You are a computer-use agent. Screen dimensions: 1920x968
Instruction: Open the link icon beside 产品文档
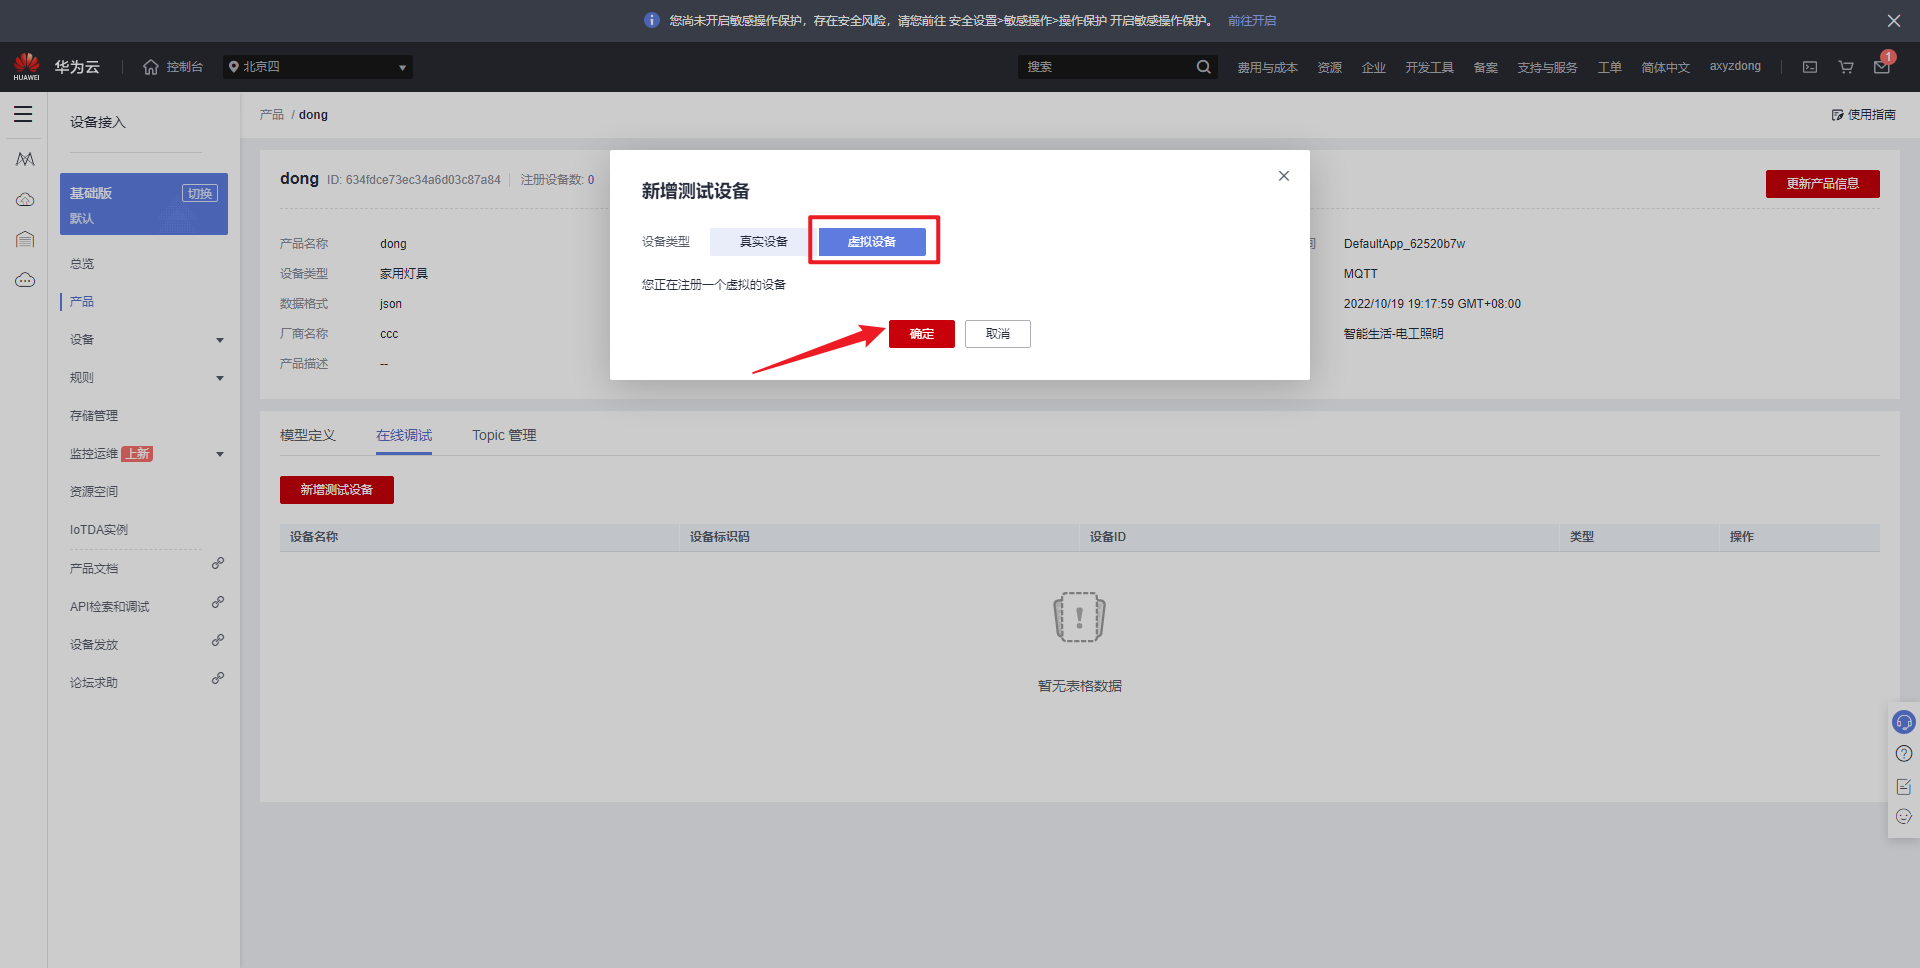pos(218,564)
